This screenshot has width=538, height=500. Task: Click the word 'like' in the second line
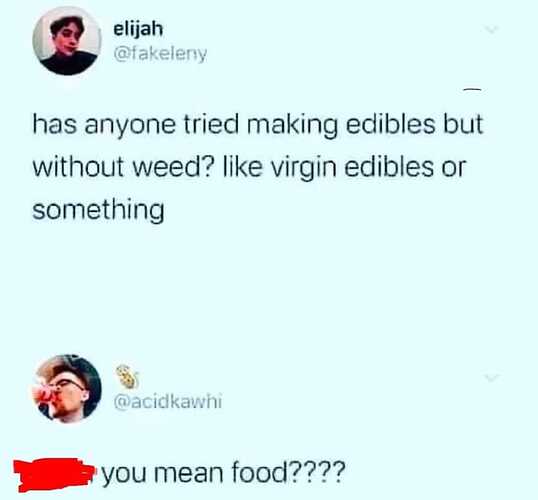pos(243,168)
